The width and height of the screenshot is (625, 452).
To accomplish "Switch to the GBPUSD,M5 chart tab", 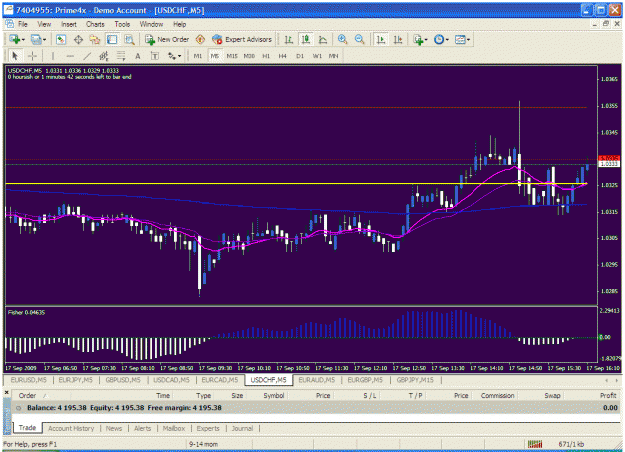I will coord(123,380).
